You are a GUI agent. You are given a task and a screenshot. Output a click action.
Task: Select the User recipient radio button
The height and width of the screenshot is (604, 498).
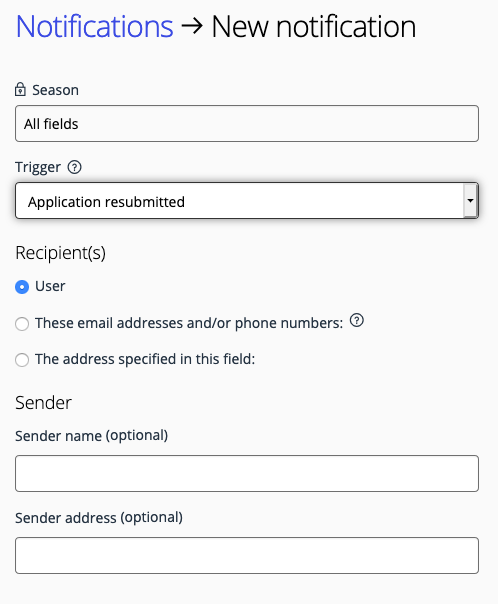pyautogui.click(x=22, y=287)
